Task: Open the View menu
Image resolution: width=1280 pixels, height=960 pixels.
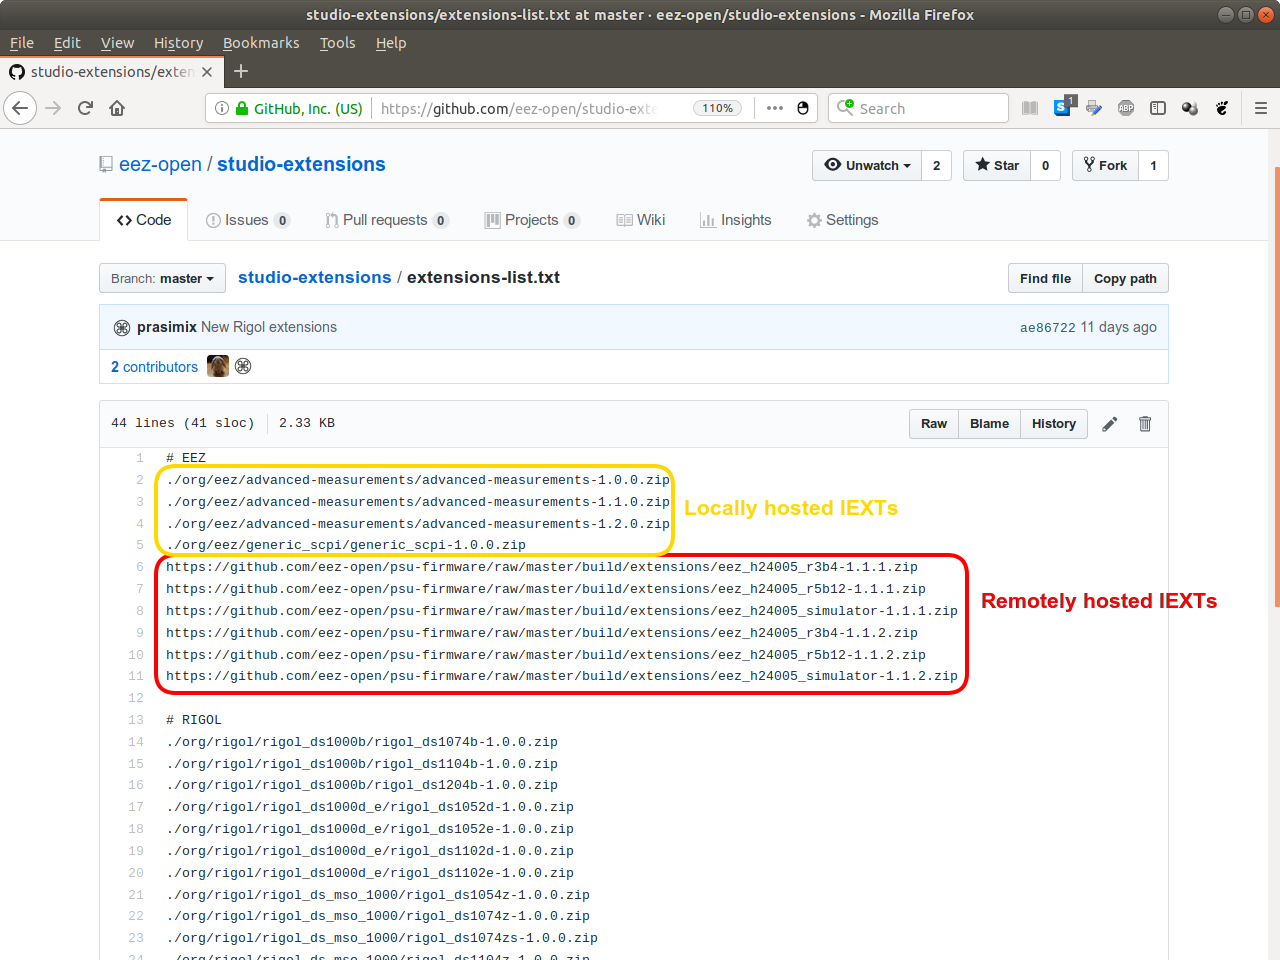Action: [117, 43]
